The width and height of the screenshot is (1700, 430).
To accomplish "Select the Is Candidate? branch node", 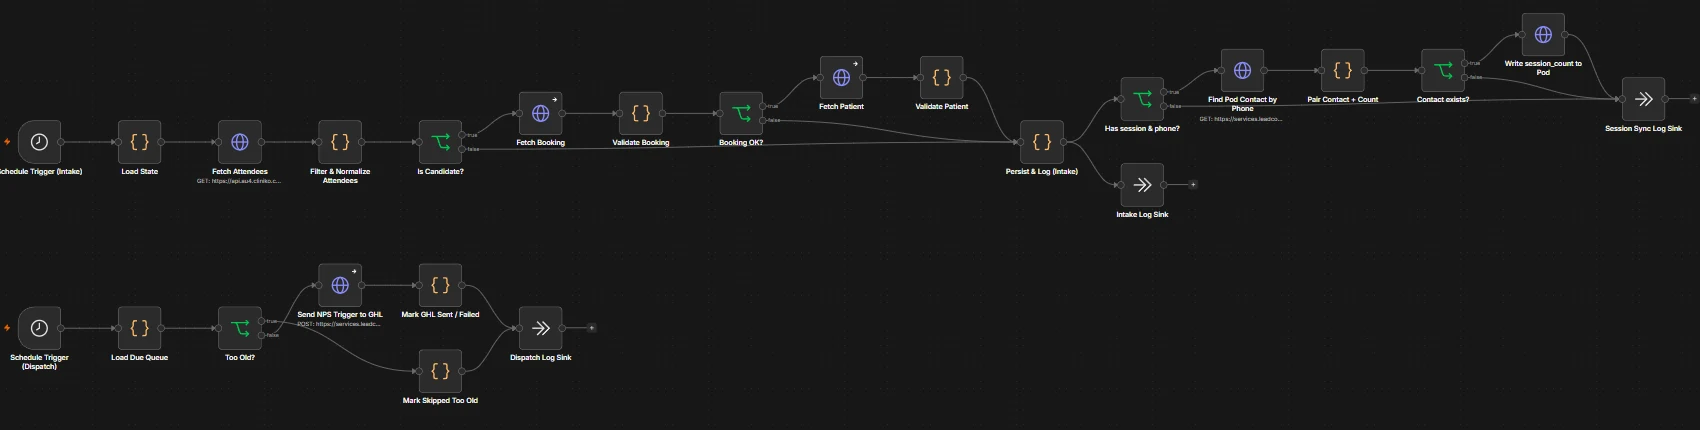I will tap(440, 143).
